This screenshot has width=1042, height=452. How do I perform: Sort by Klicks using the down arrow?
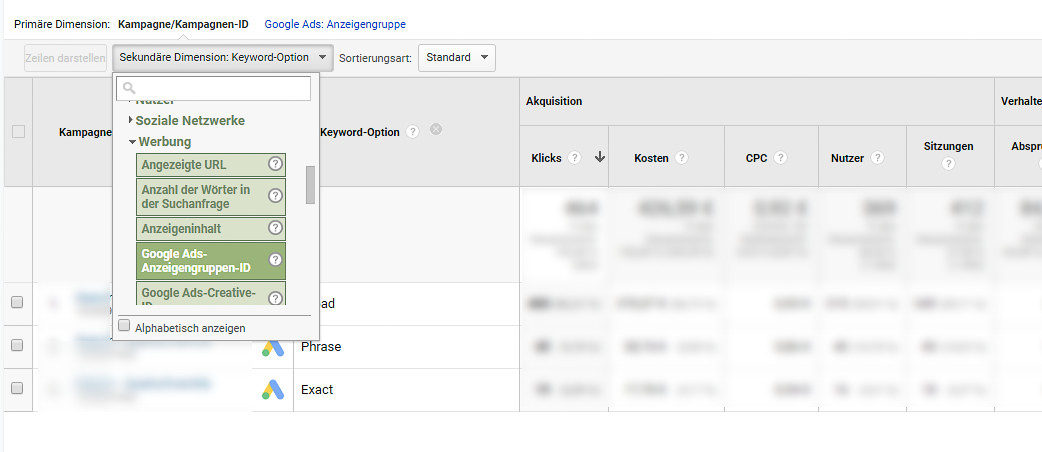point(600,157)
